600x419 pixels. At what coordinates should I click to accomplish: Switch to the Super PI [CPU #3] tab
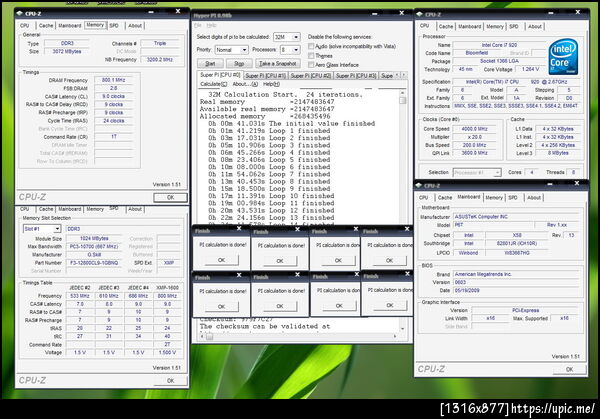coord(356,76)
